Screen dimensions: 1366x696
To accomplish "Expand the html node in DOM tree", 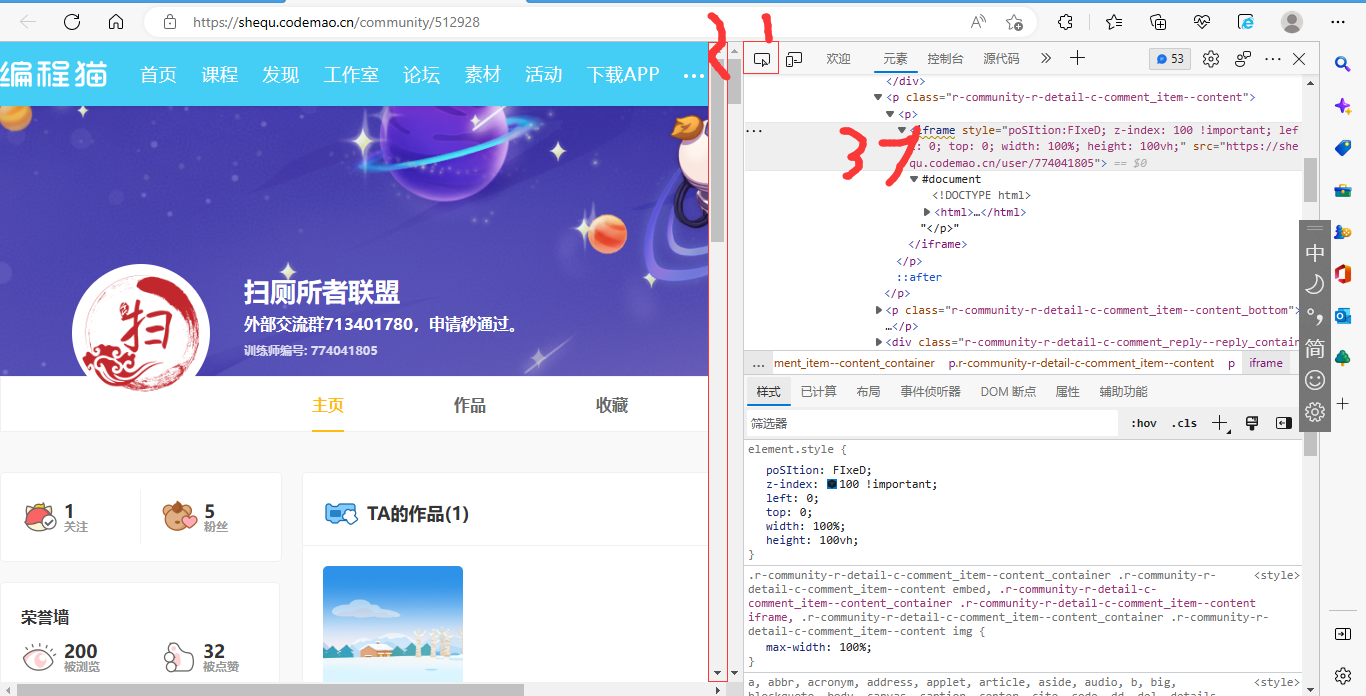I will [x=927, y=212].
